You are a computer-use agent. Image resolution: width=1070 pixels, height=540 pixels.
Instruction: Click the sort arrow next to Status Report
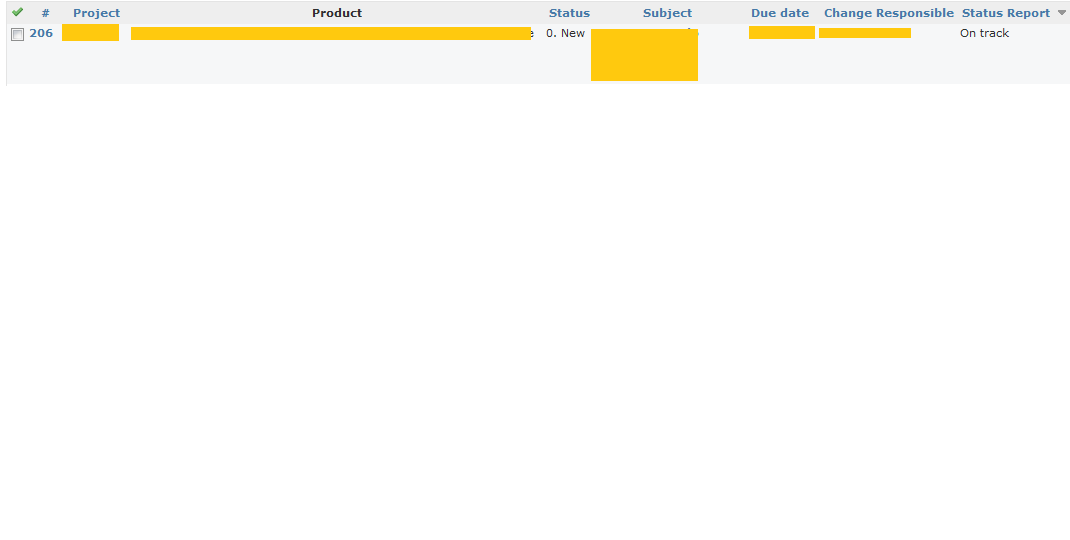(1061, 13)
